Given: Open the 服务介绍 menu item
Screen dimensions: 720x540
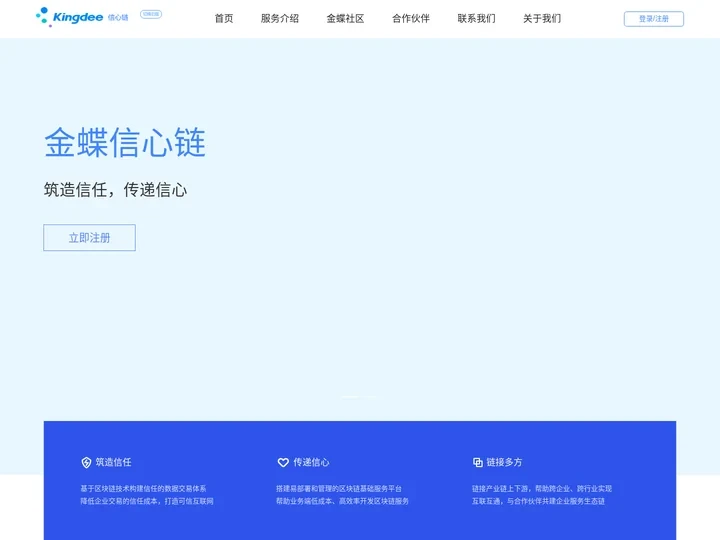Looking at the screenshot, I should click(280, 18).
